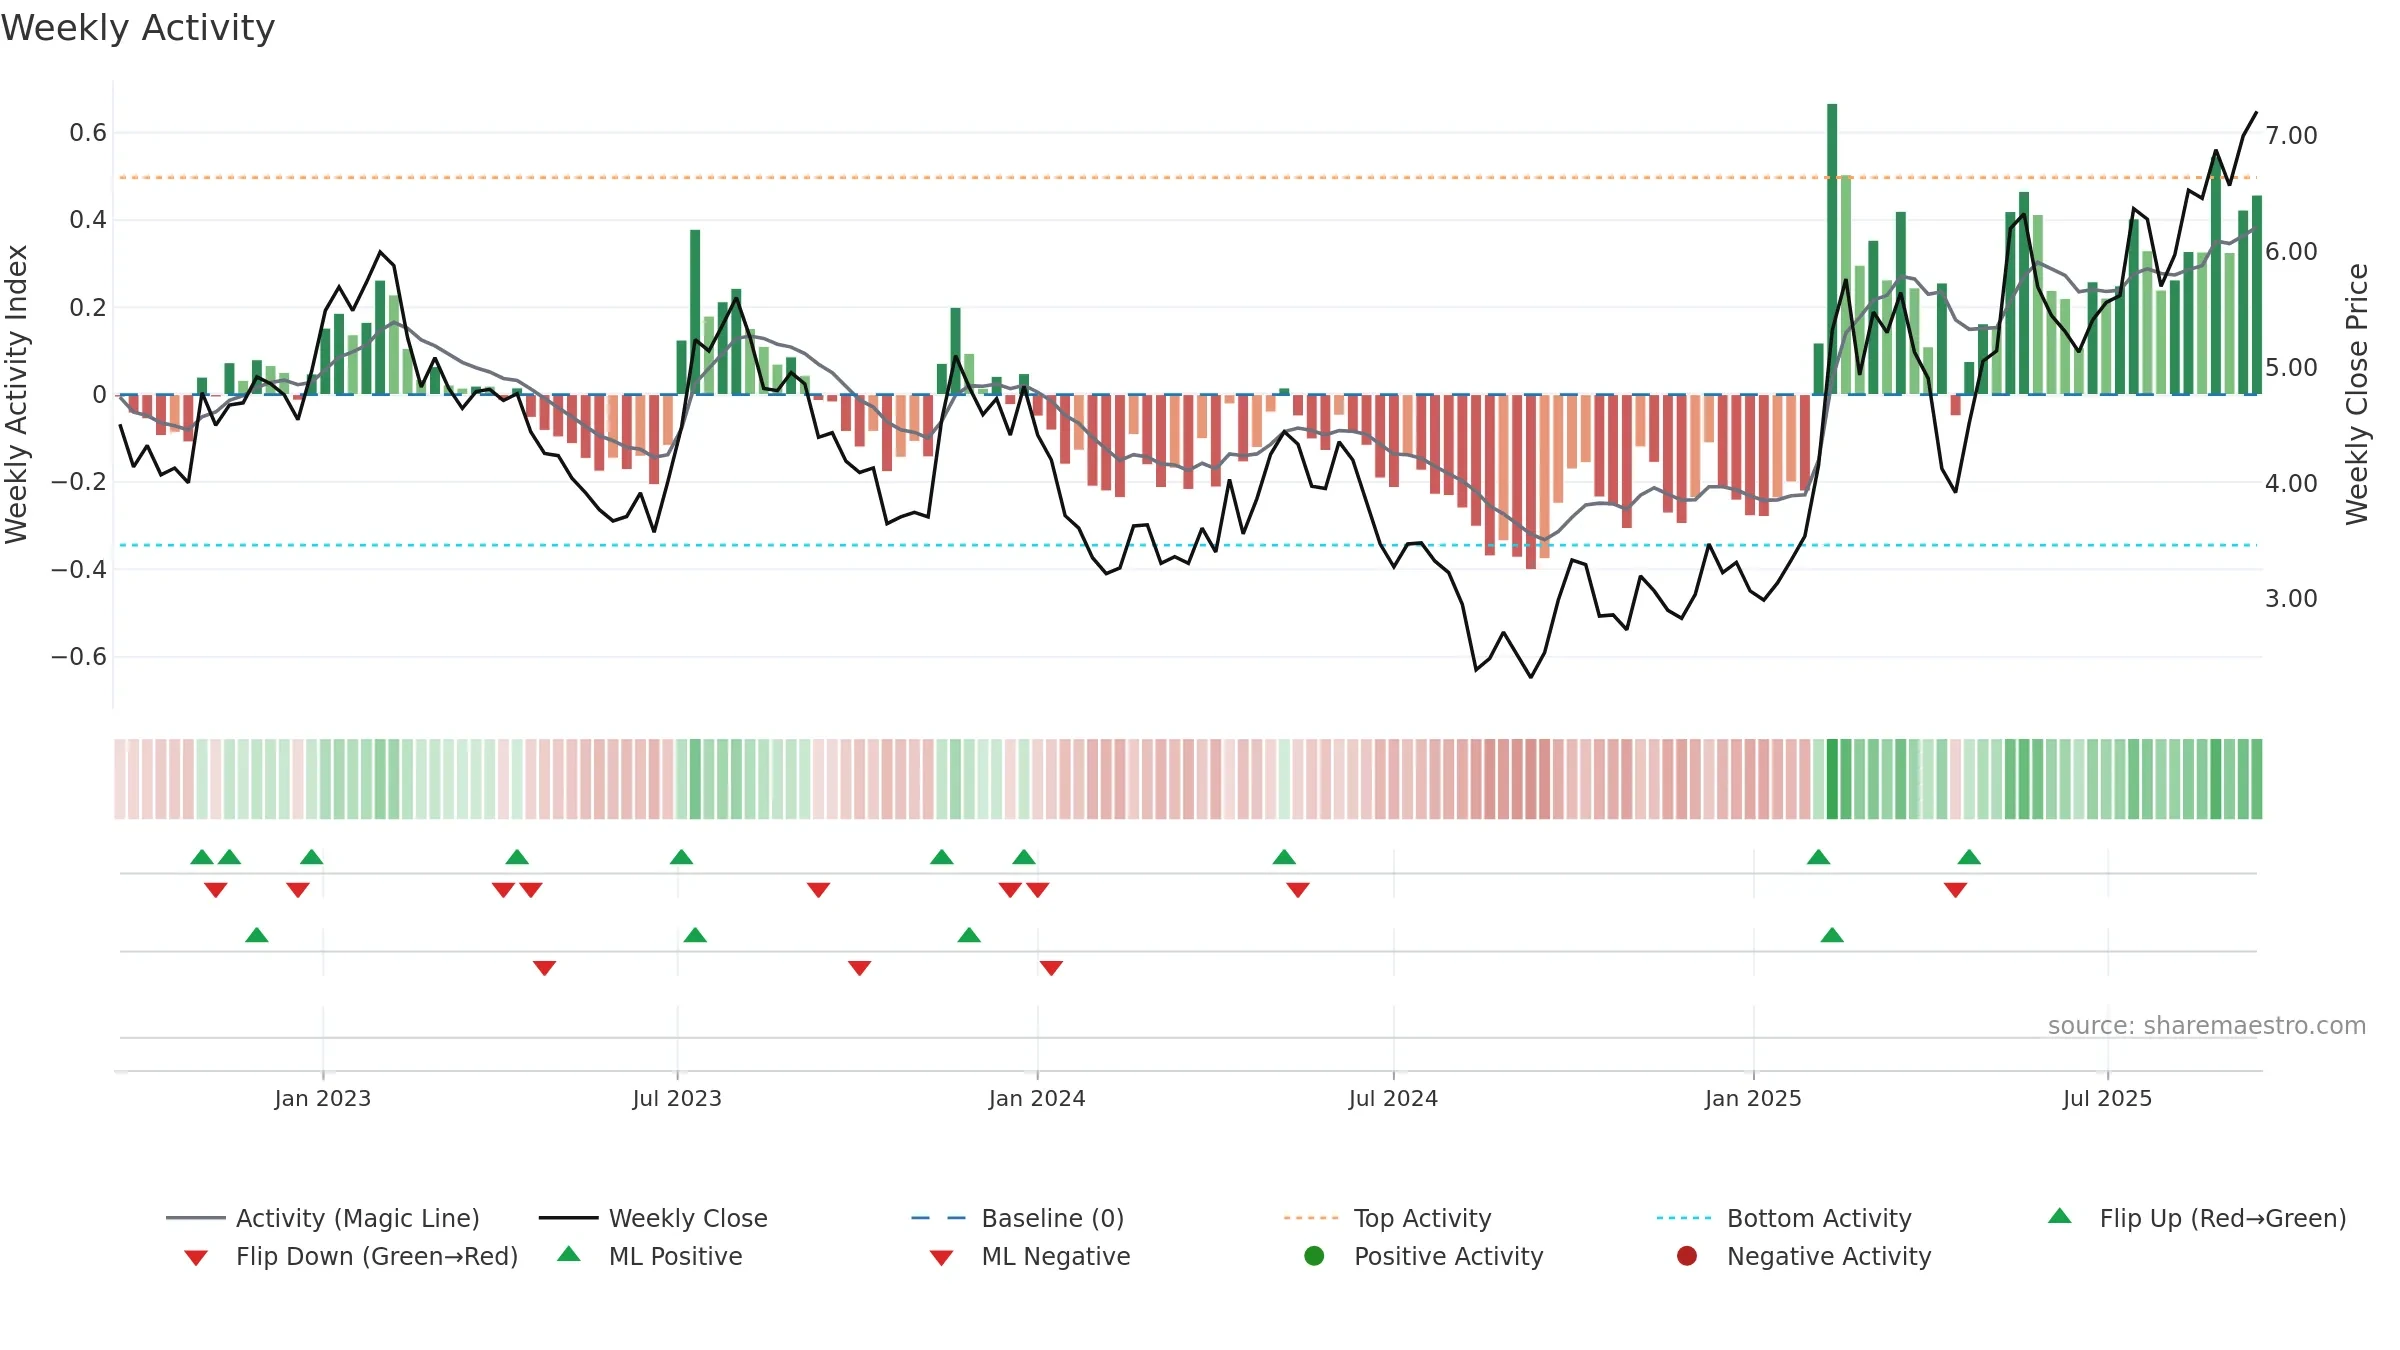The image size is (2400, 1350).
Task: Click the Jan 2023 axis label
Action: point(323,1098)
